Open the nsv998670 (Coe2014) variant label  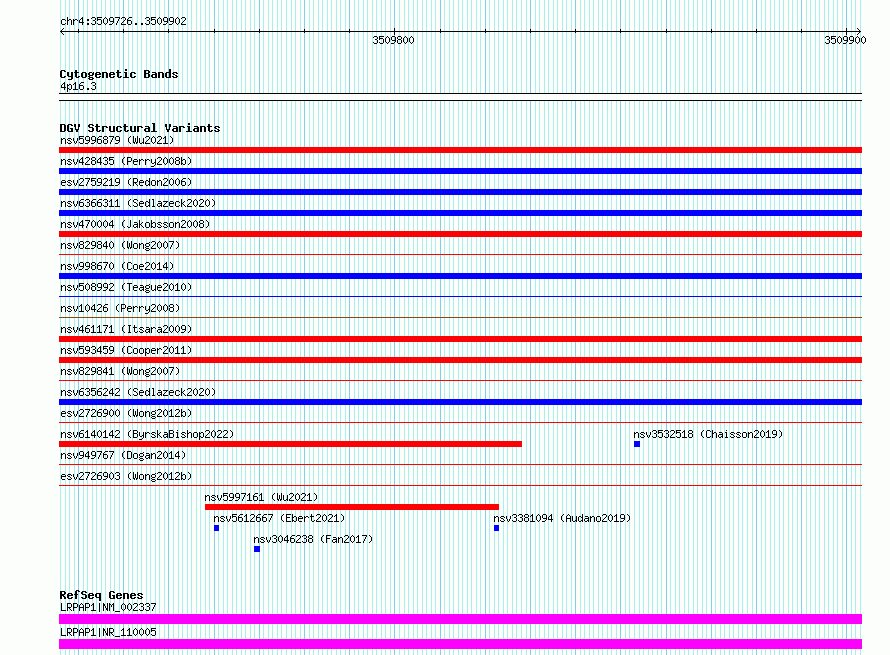pos(117,266)
